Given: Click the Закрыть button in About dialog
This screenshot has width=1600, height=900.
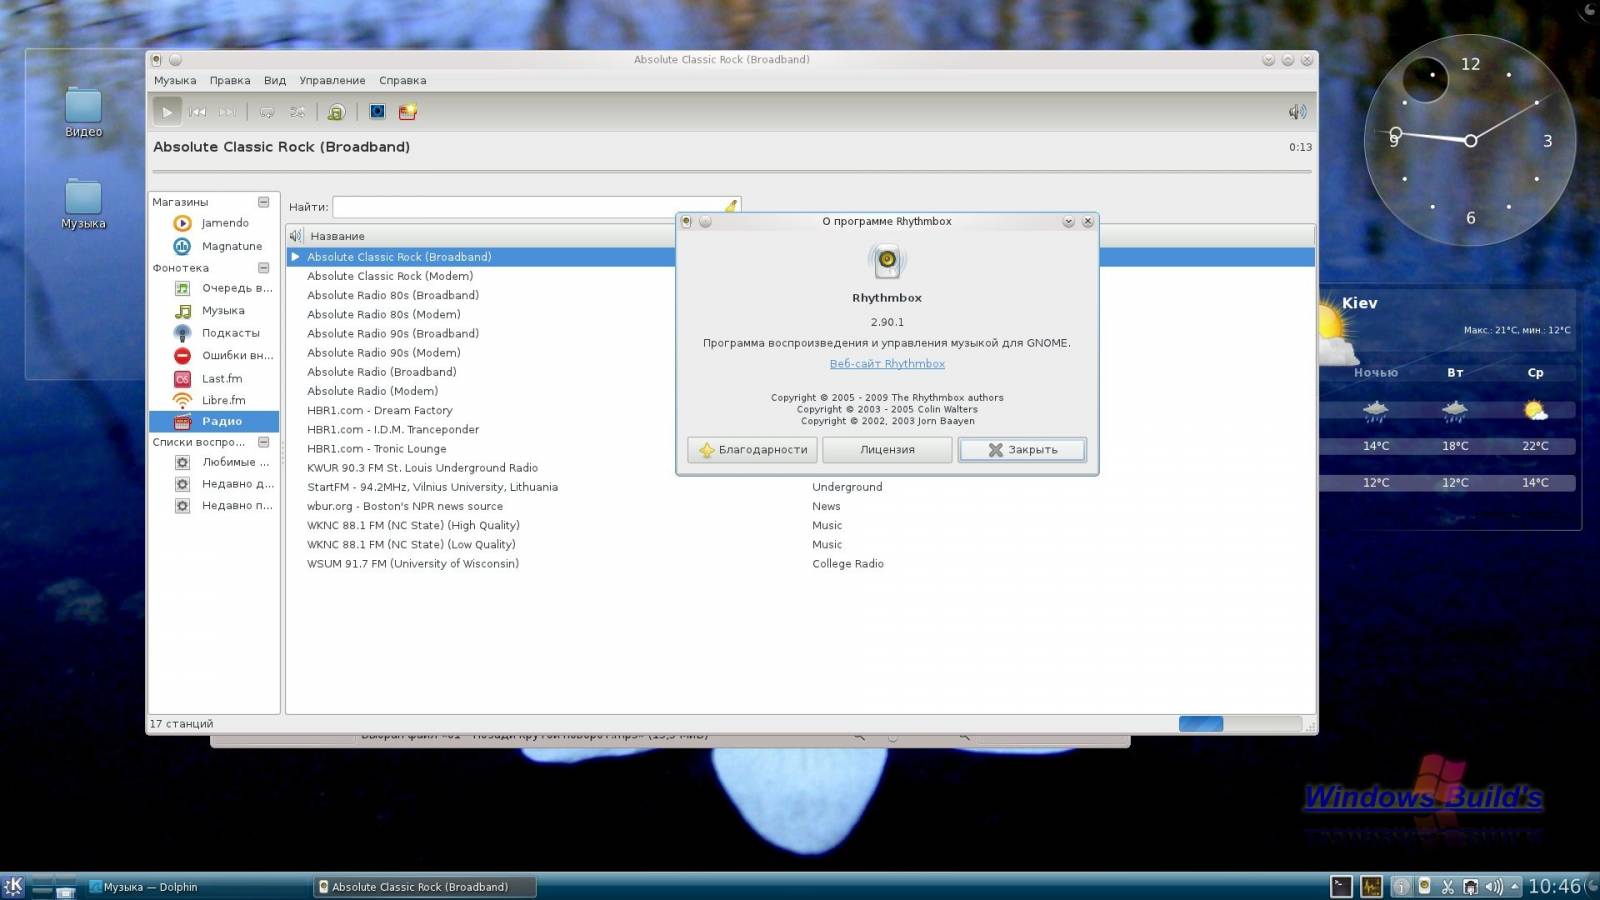Looking at the screenshot, I should (1022, 450).
